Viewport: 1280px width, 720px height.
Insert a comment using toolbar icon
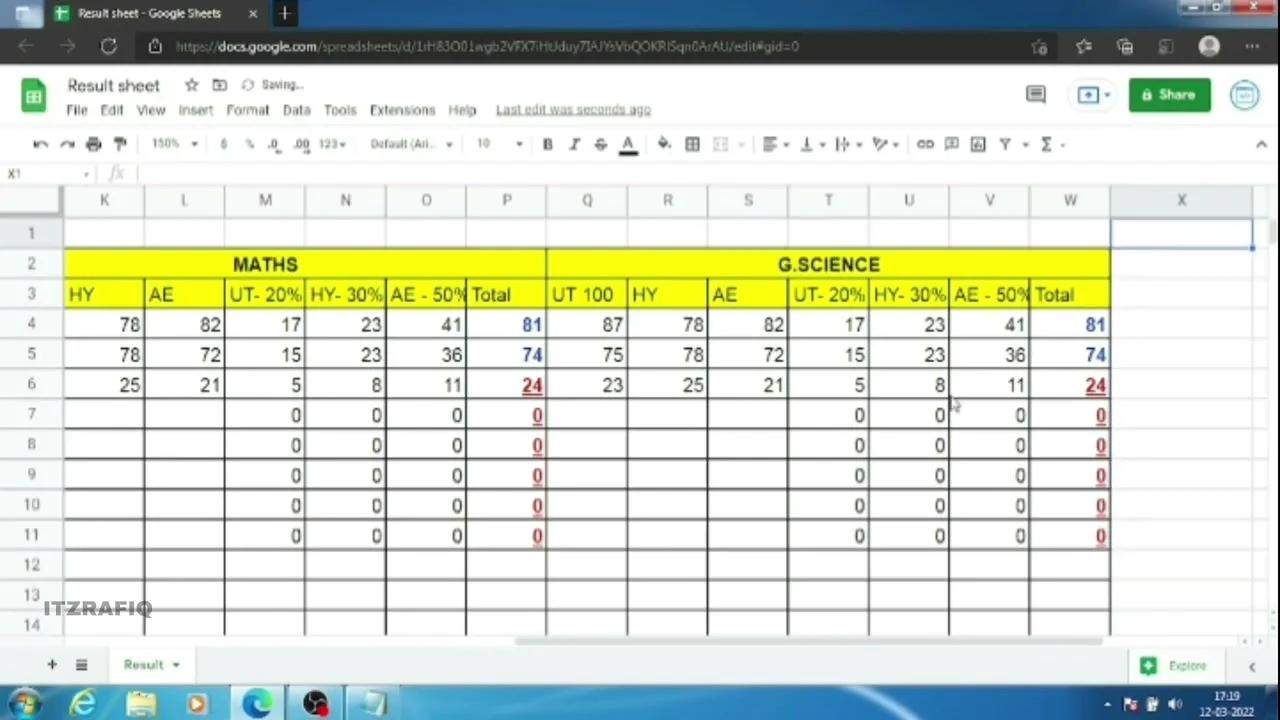951,143
